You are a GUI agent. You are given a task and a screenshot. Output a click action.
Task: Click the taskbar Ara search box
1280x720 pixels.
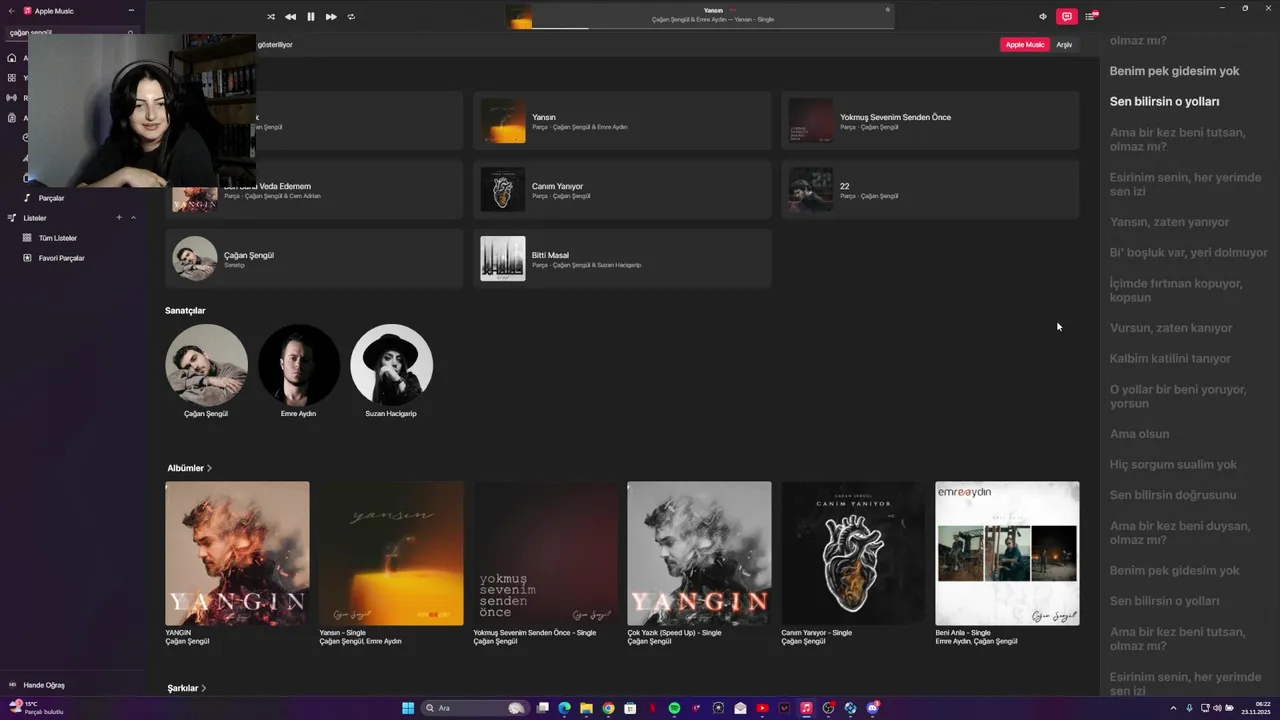(x=475, y=708)
